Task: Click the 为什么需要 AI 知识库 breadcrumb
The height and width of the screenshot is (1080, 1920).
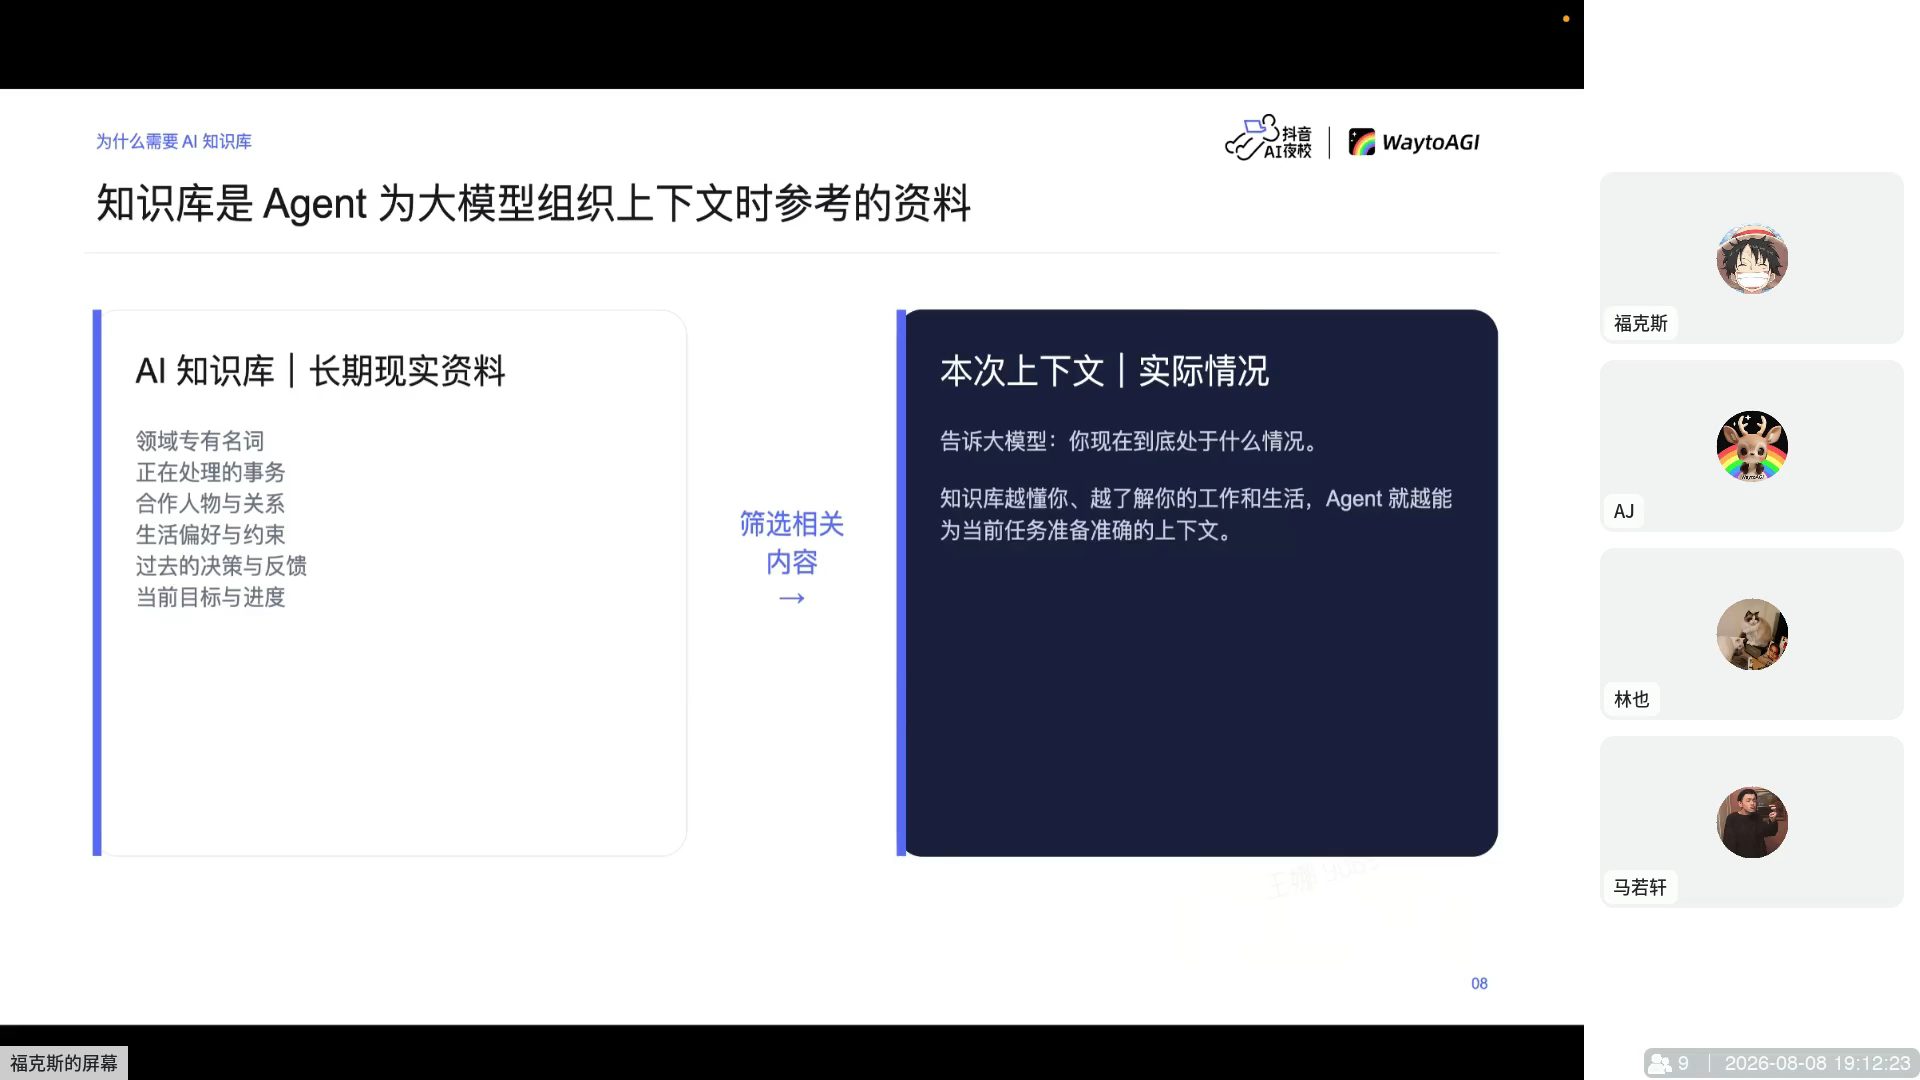Action: [x=174, y=141]
